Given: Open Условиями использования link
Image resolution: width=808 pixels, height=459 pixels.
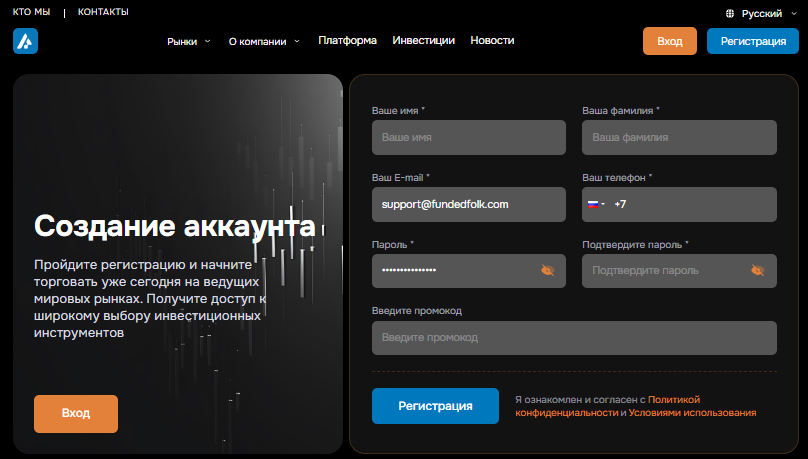Looking at the screenshot, I should coord(692,413).
